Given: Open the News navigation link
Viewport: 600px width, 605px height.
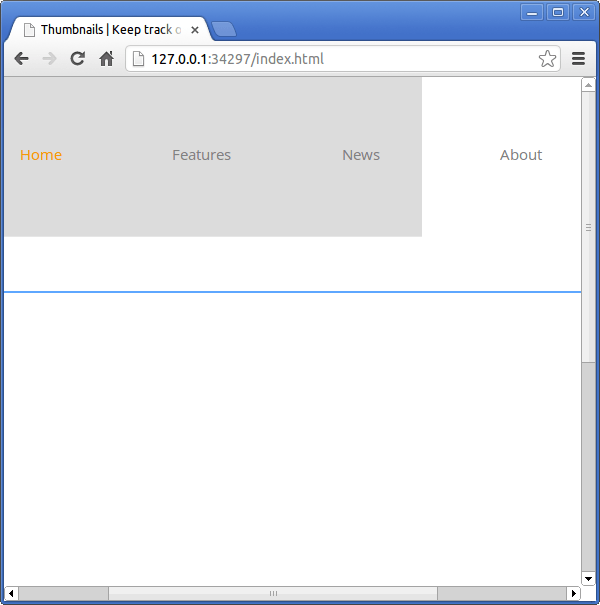Looking at the screenshot, I should click(x=361, y=155).
